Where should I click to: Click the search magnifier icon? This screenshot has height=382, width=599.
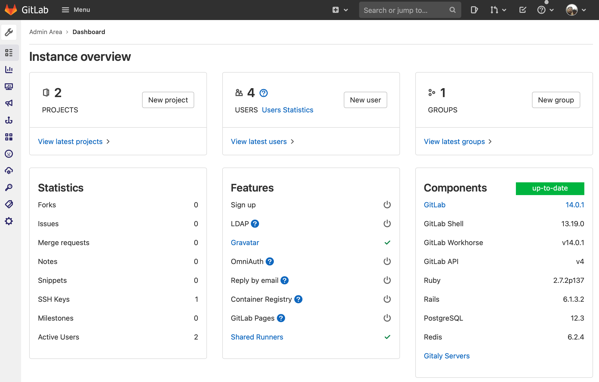(452, 10)
